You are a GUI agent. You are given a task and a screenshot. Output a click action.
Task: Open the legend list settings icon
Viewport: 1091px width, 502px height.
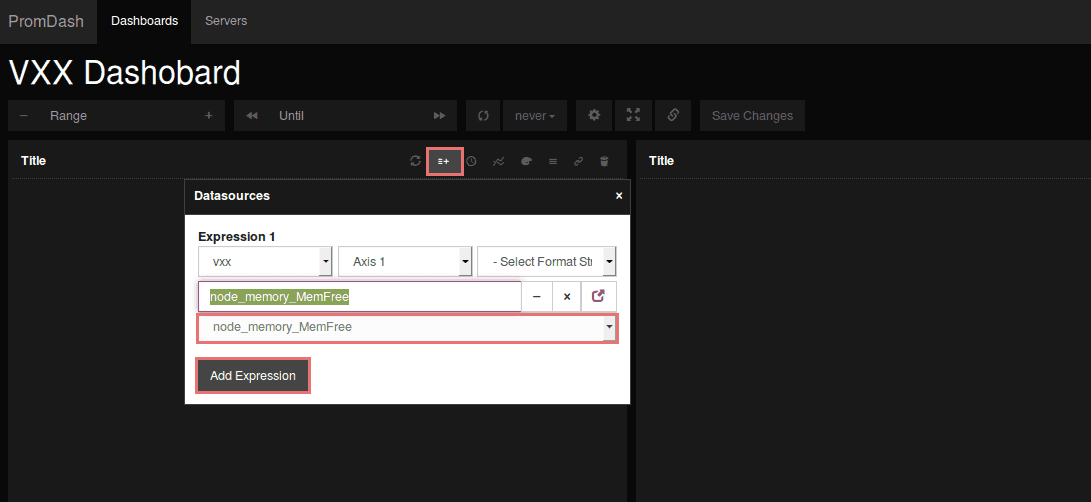[552, 161]
